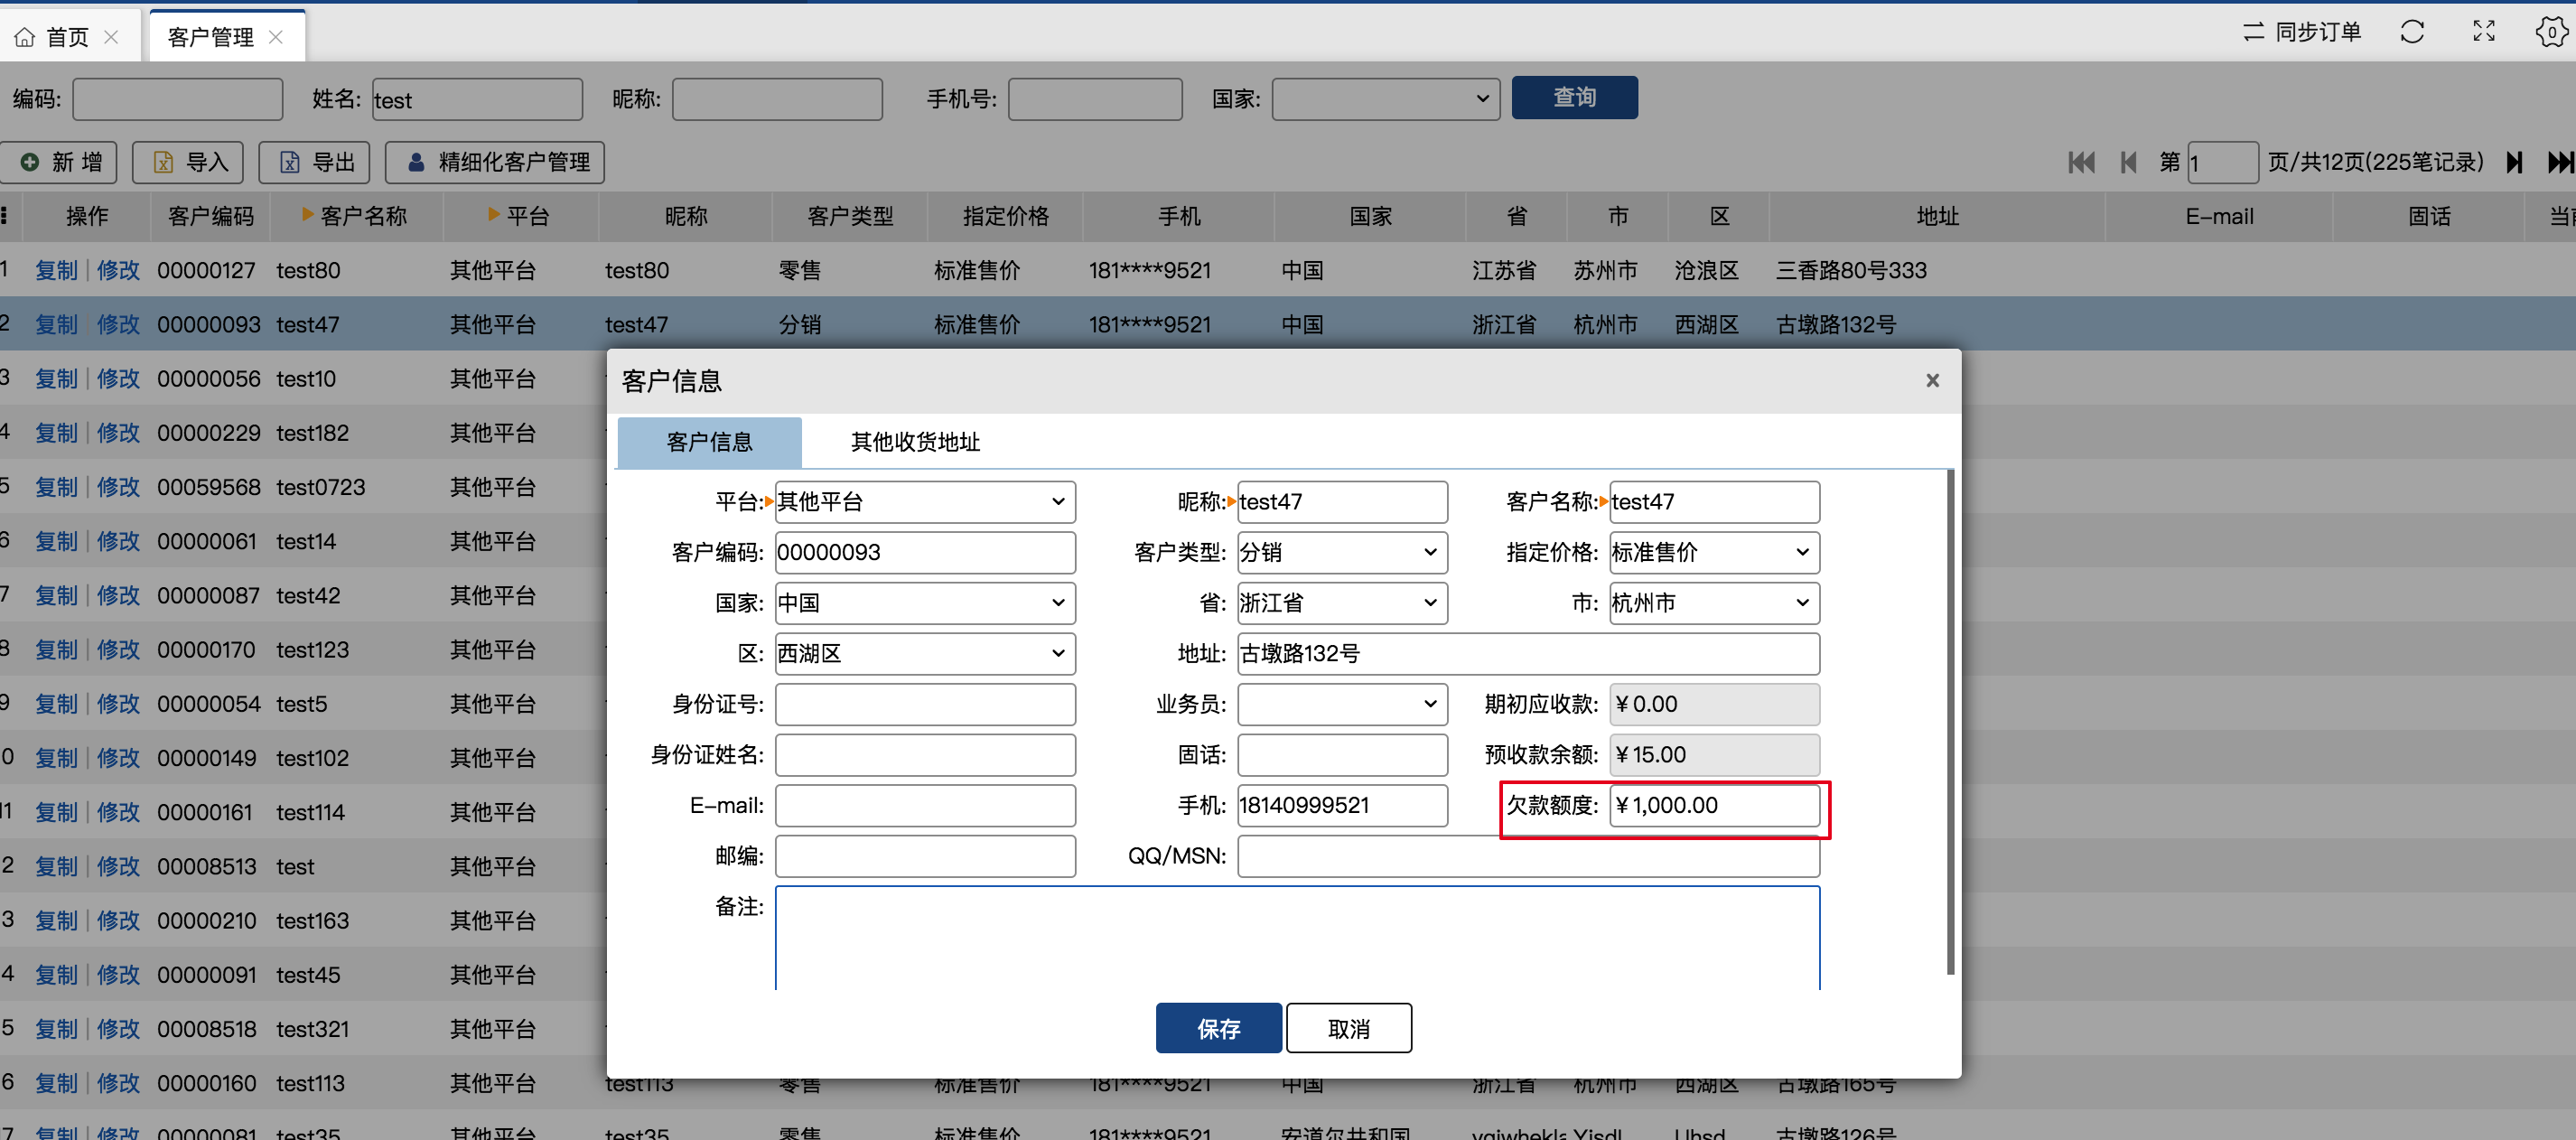Click the 导入 import button
The width and height of the screenshot is (2576, 1140).
pos(189,162)
